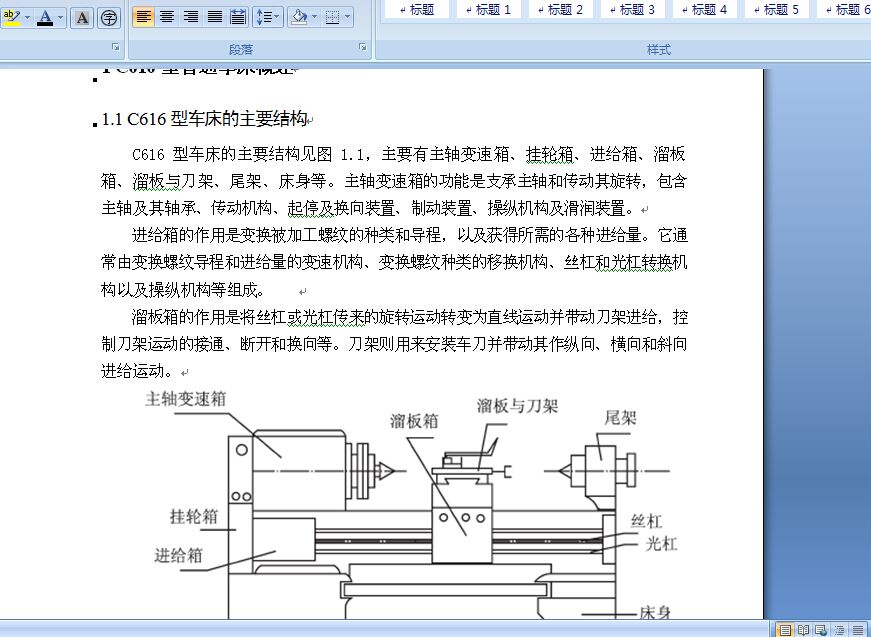
Task: Toggle character shading A button
Action: (x=82, y=18)
